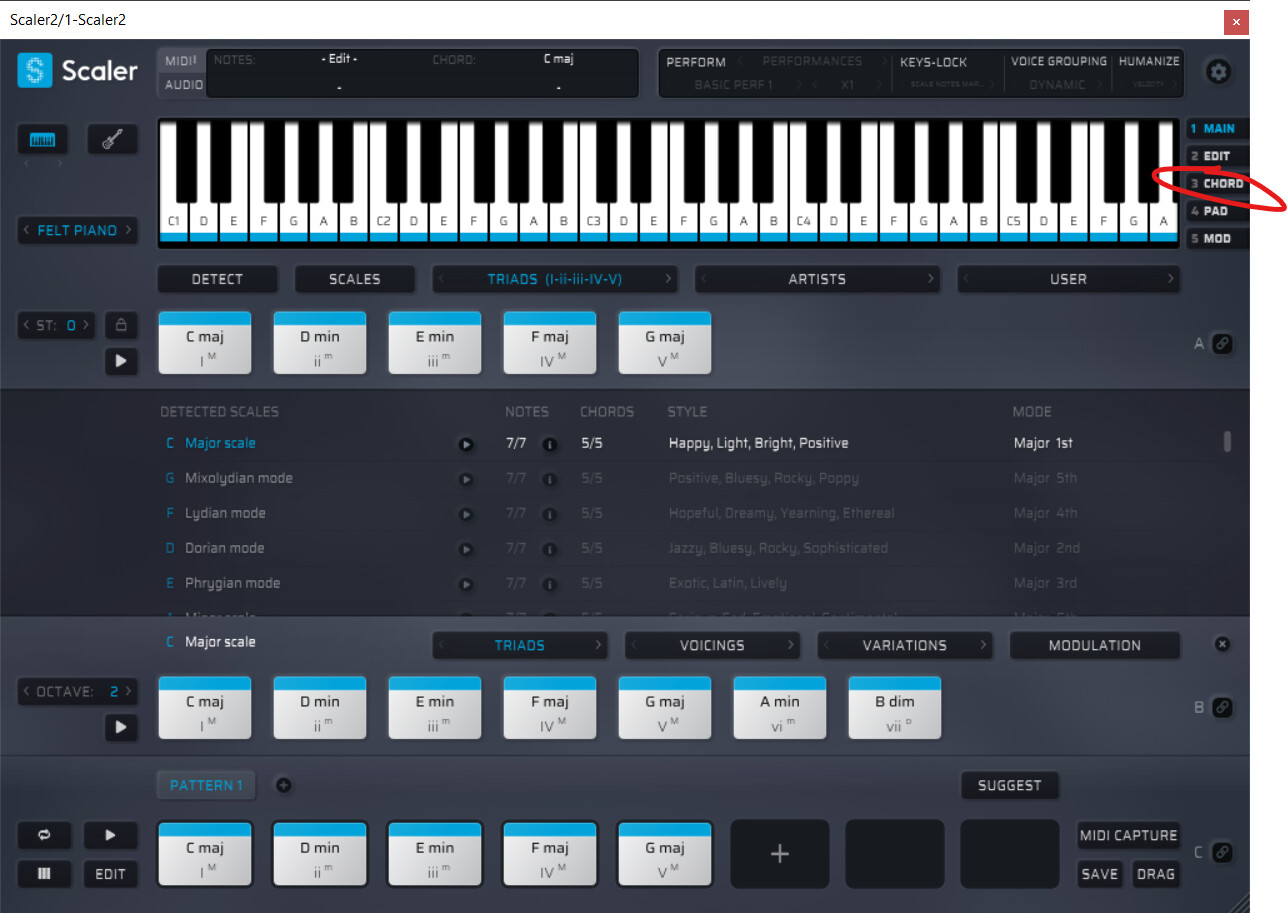This screenshot has width=1288, height=913.
Task: Increase the OCTAVE value
Action: (x=129, y=691)
